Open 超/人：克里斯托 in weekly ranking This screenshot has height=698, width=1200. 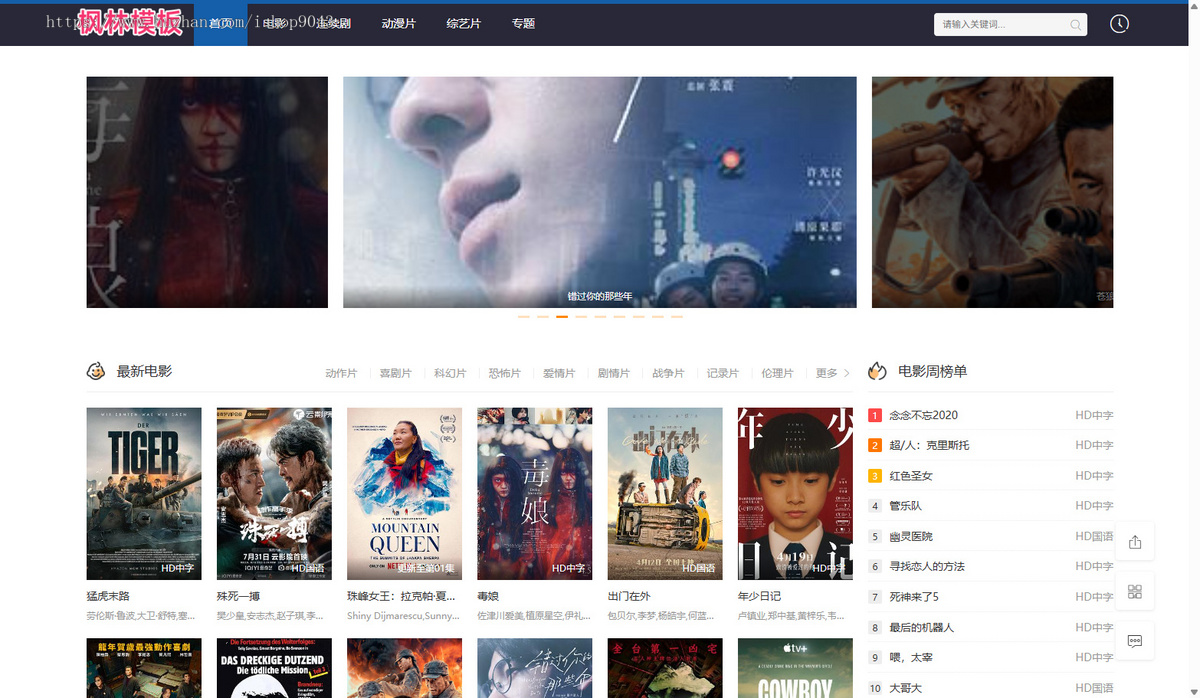(929, 445)
